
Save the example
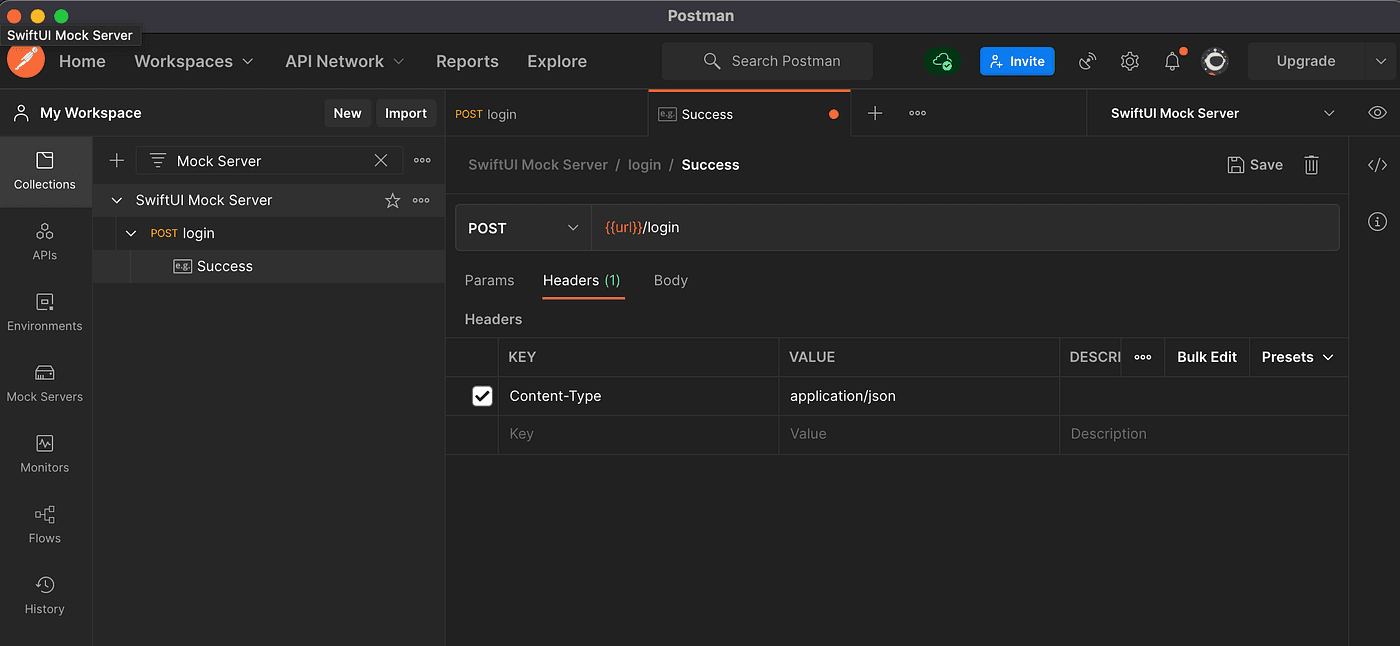coord(1255,165)
